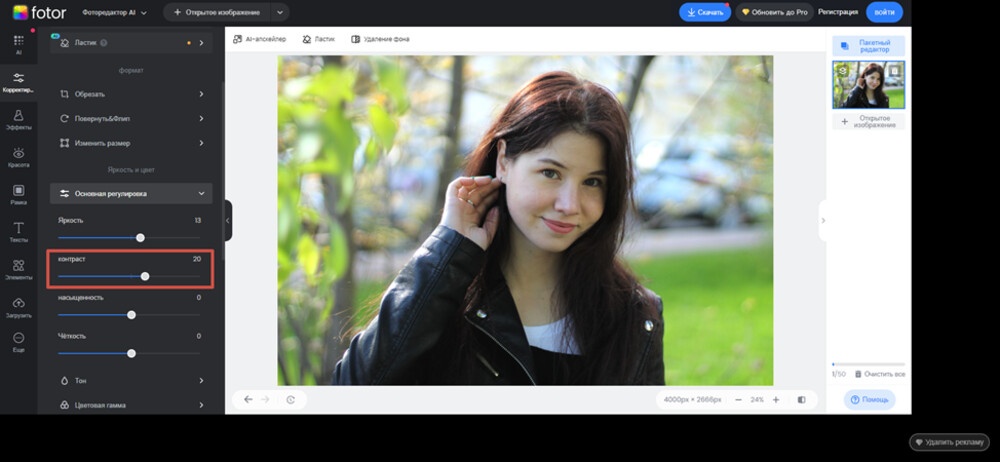Click the layers icon on the thumbnail

[842, 70]
